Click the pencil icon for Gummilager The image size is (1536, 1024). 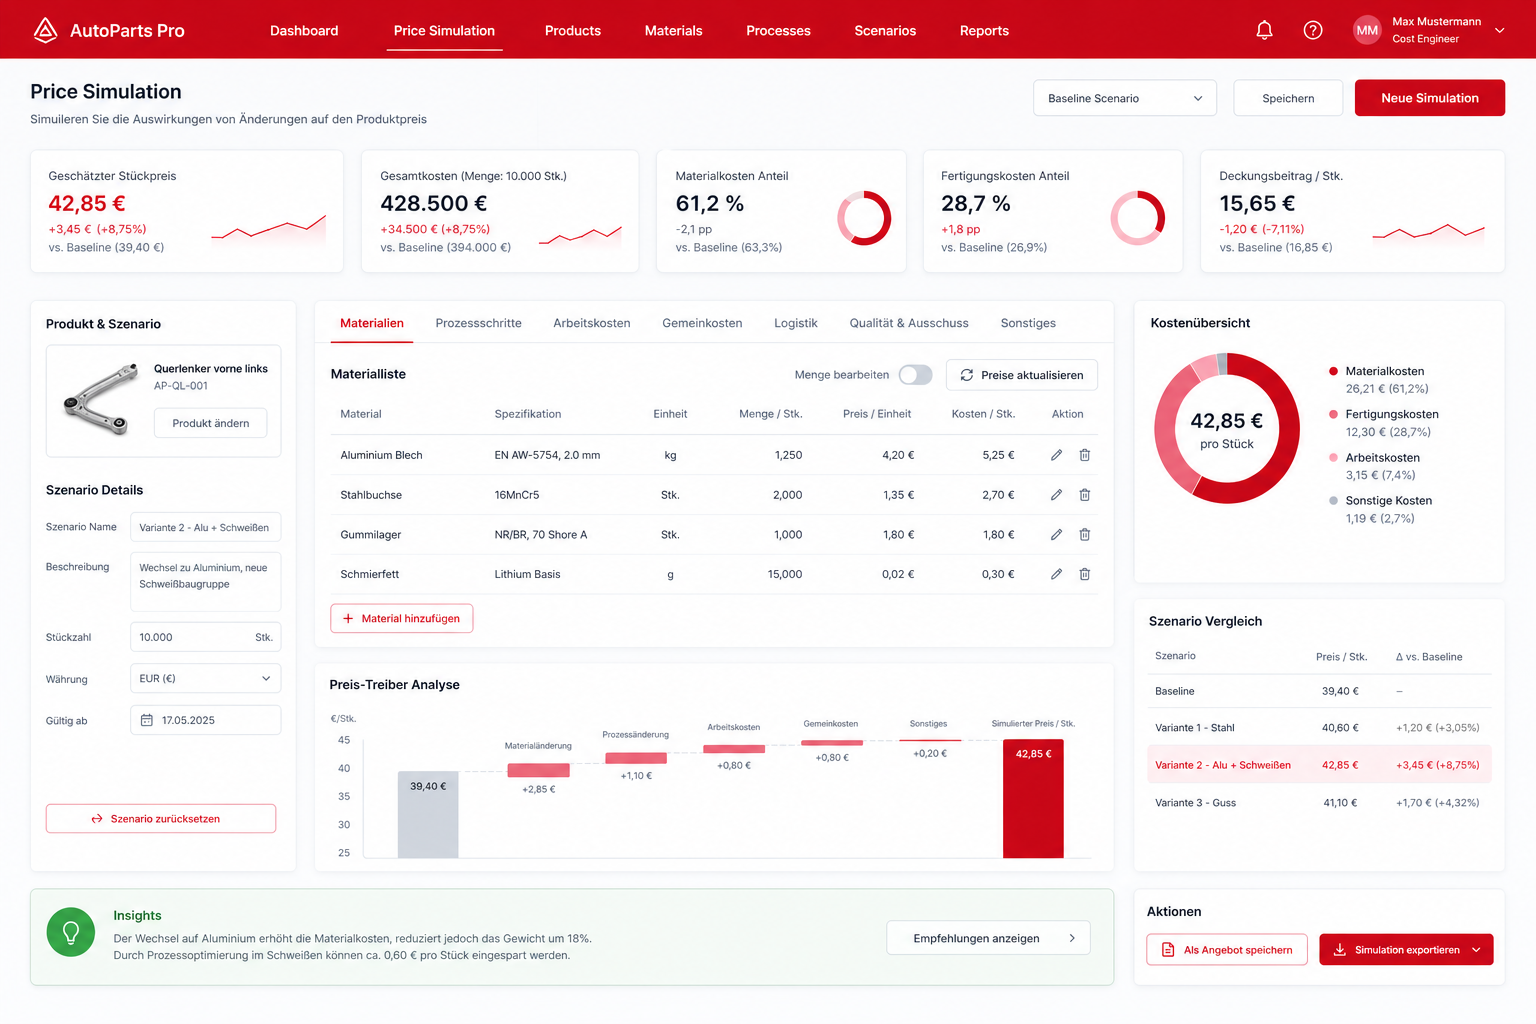tap(1056, 535)
